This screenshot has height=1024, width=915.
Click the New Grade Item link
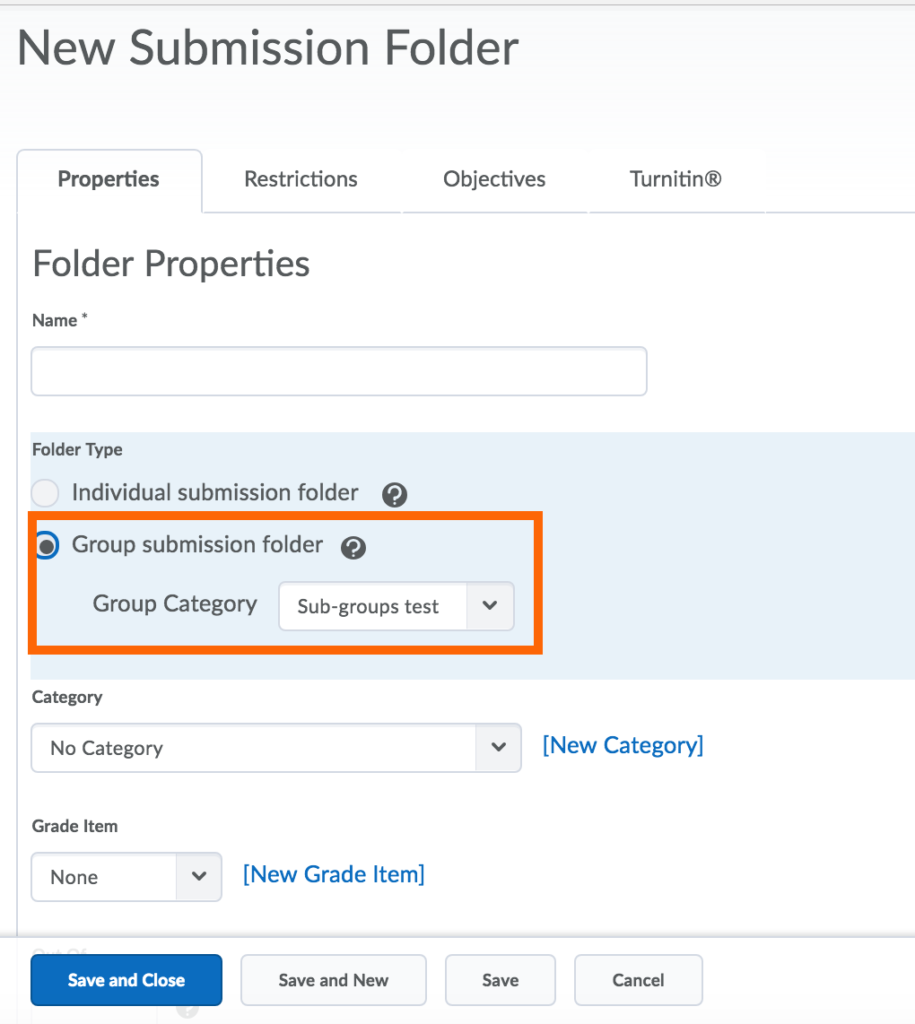(333, 874)
